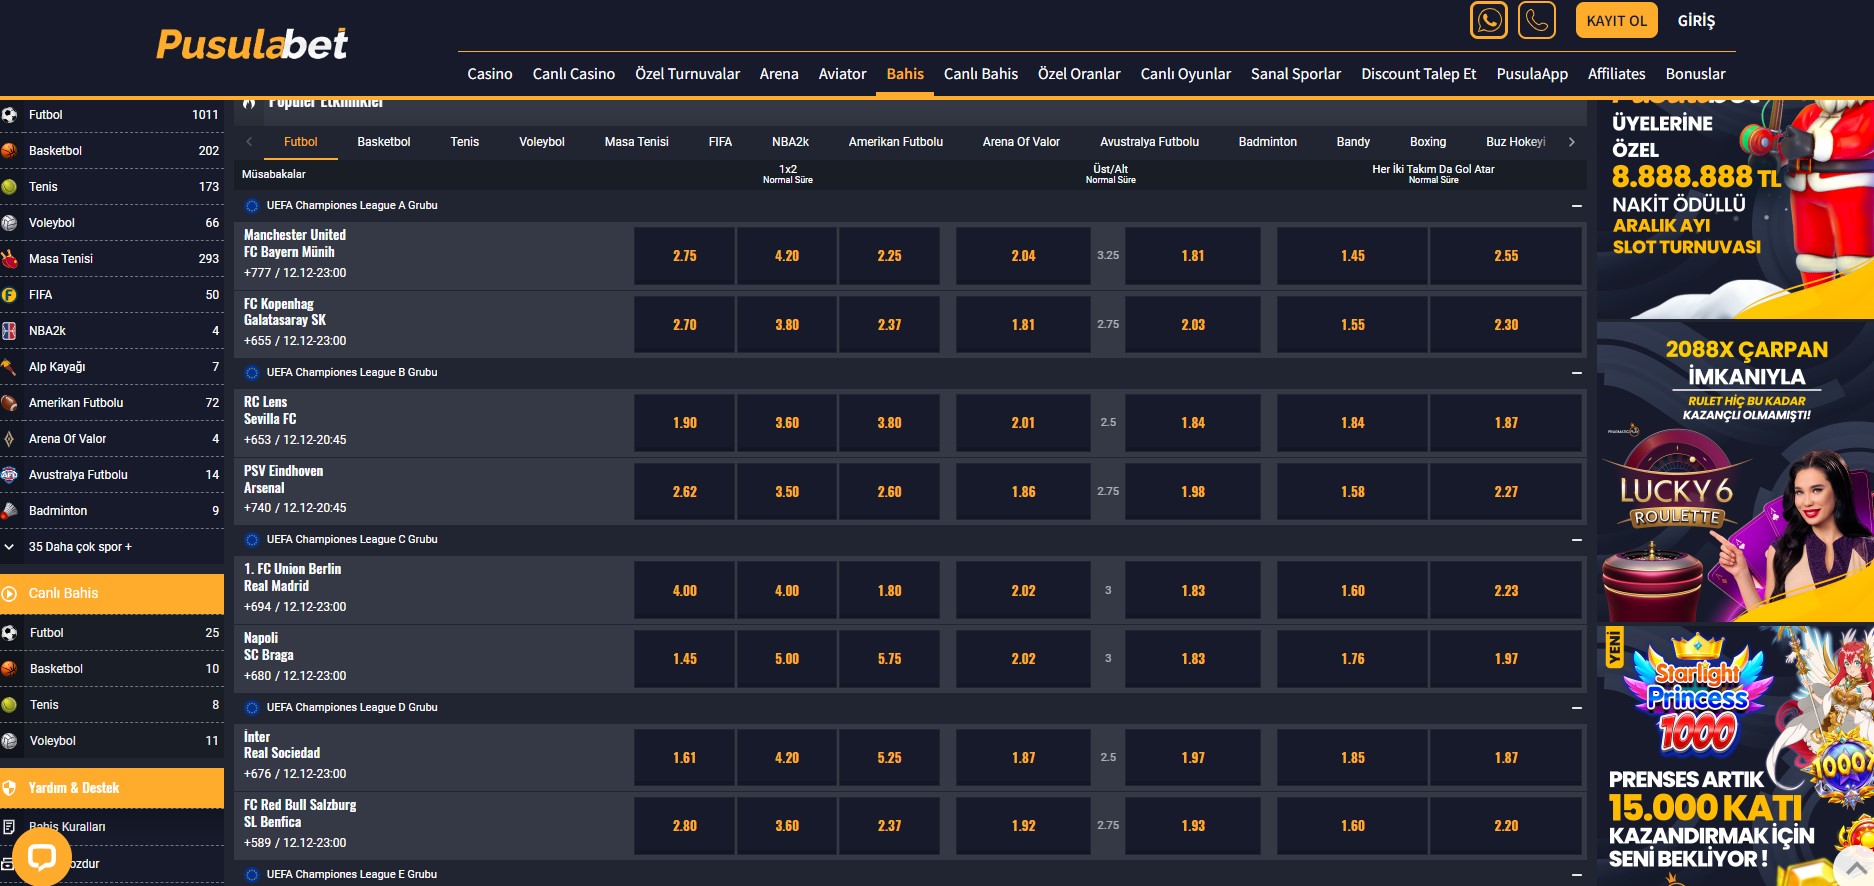Expand 35 Daha çok spor list
This screenshot has width=1874, height=886.
[x=80, y=547]
